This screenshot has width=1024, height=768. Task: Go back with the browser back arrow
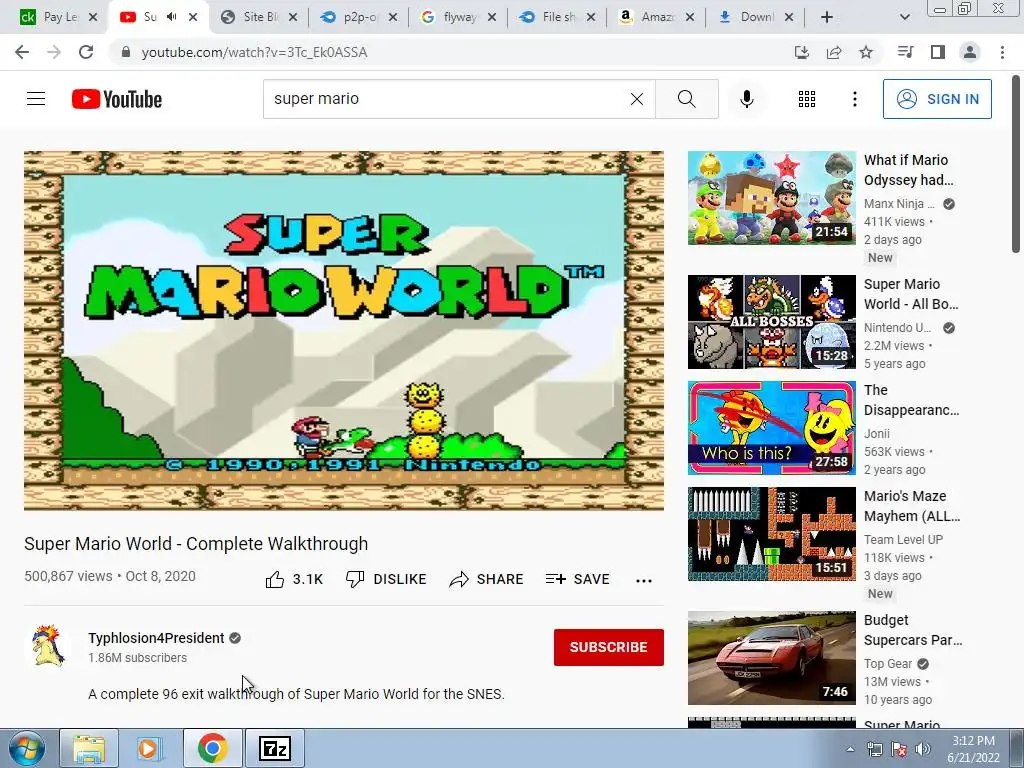22,52
